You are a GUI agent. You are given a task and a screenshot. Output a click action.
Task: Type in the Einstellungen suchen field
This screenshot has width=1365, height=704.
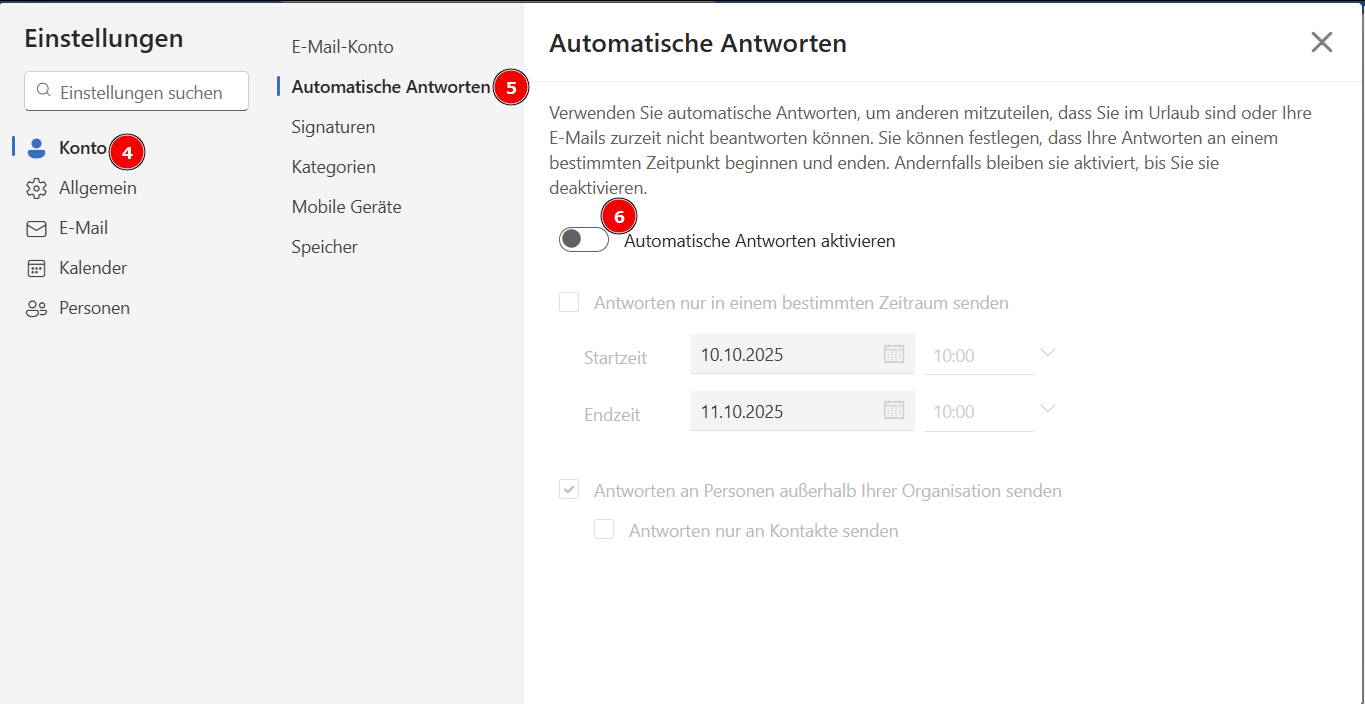150,92
